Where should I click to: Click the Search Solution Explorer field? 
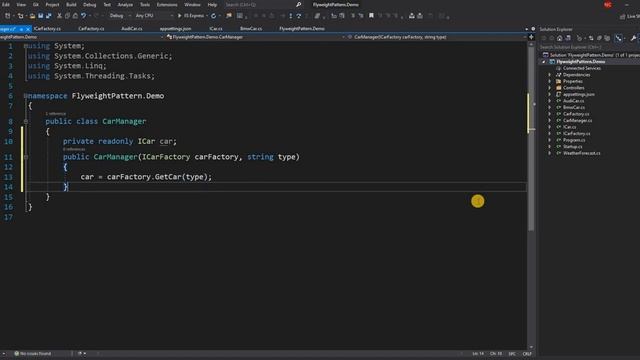588,47
